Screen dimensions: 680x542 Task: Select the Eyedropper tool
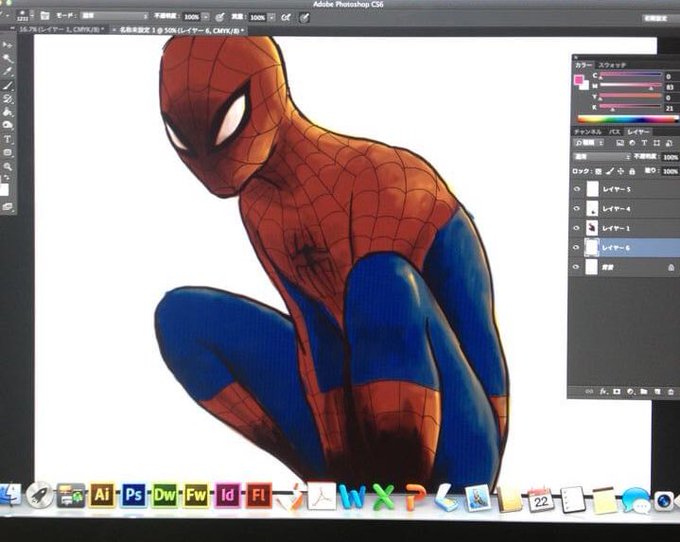click(7, 72)
